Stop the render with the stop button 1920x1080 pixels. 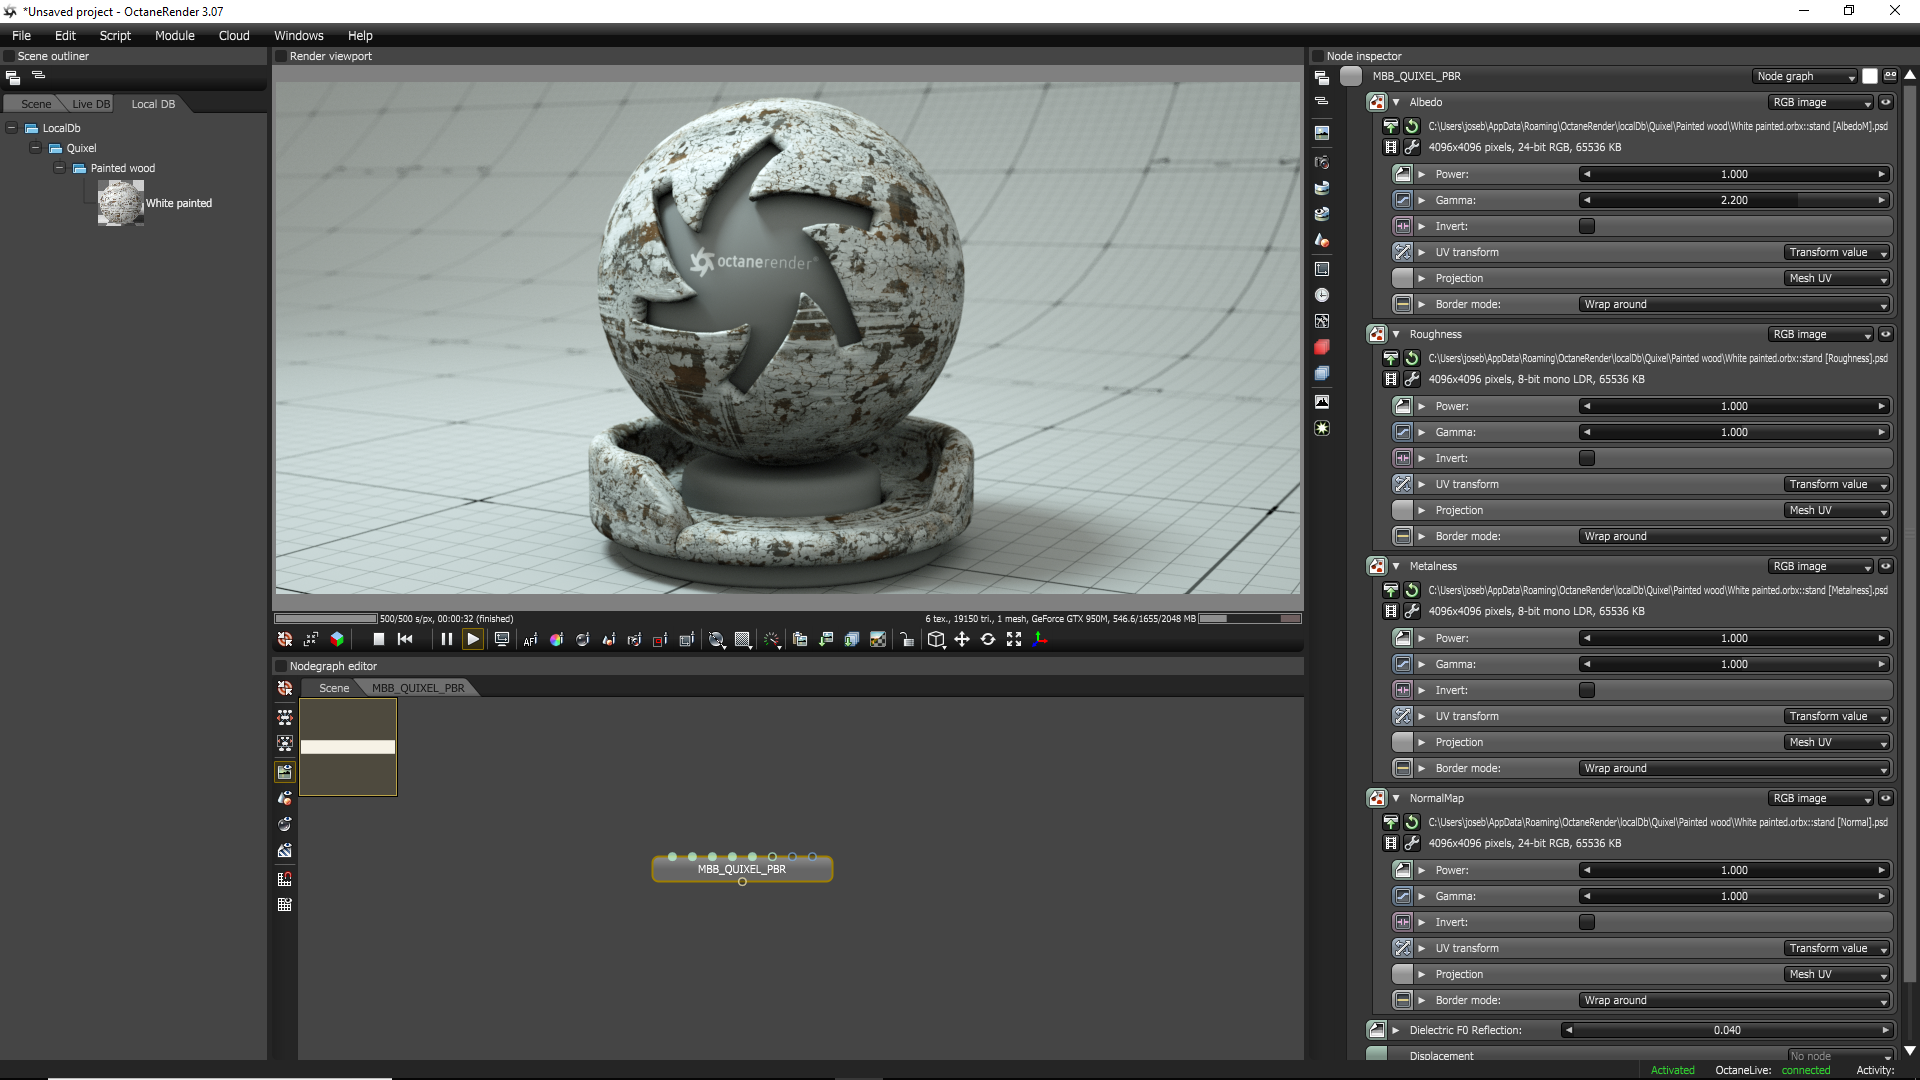(x=378, y=640)
